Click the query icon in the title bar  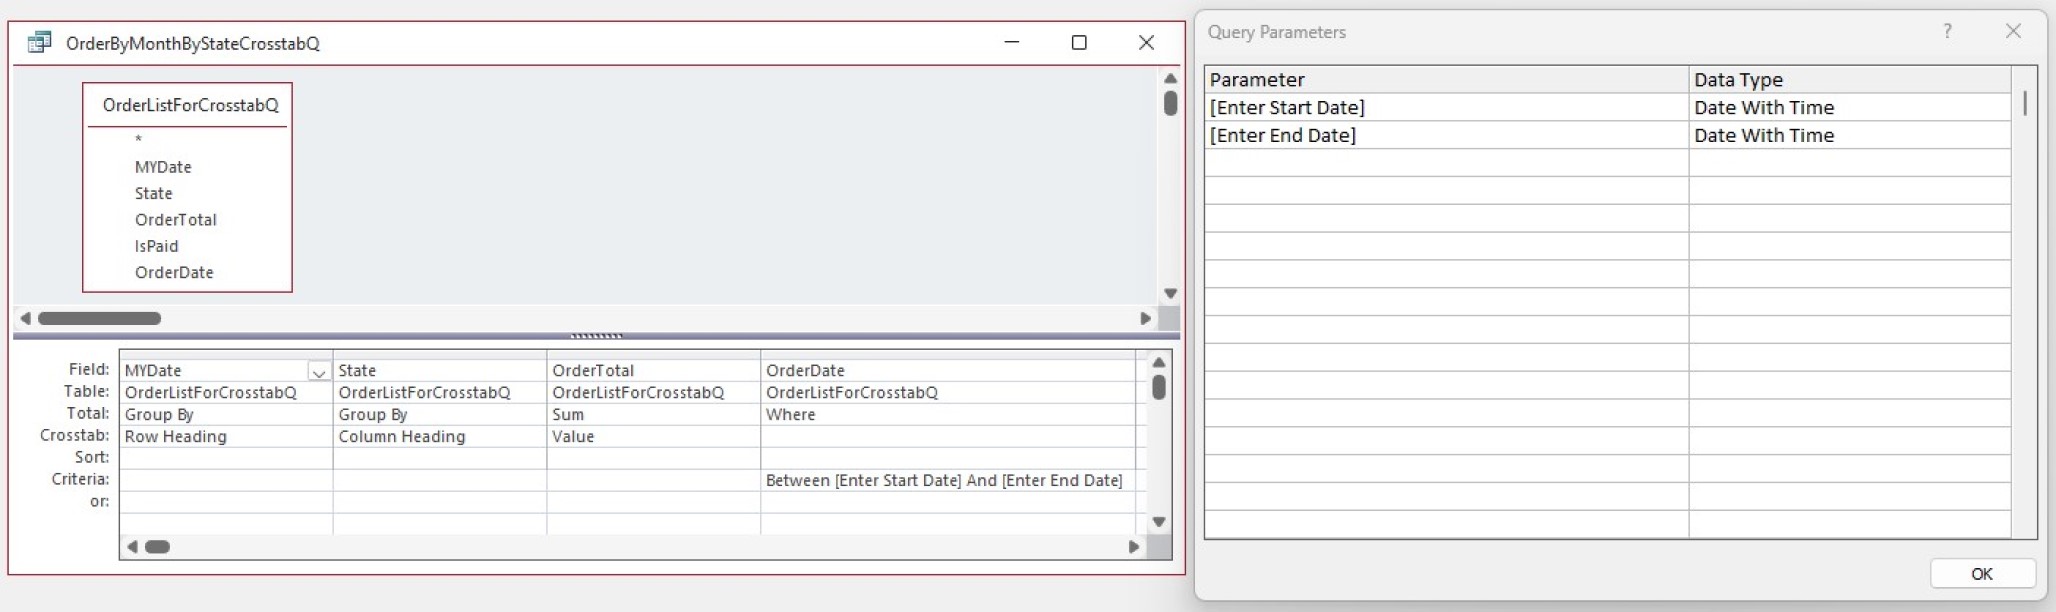click(39, 43)
